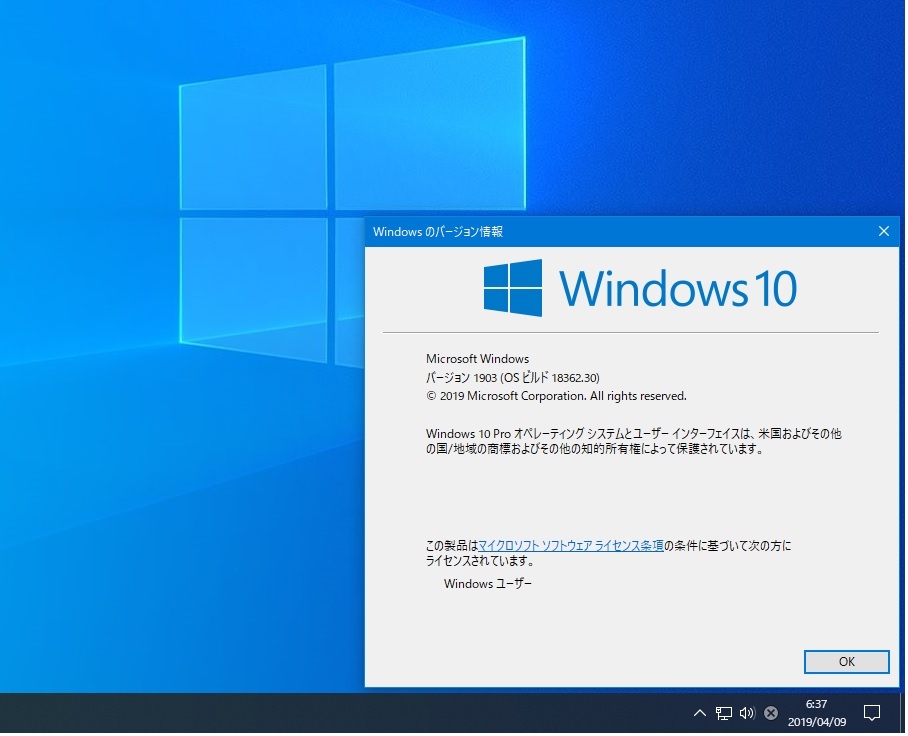This screenshot has width=908, height=736.
Task: Click the tray icon with X mark
Action: click(x=772, y=715)
